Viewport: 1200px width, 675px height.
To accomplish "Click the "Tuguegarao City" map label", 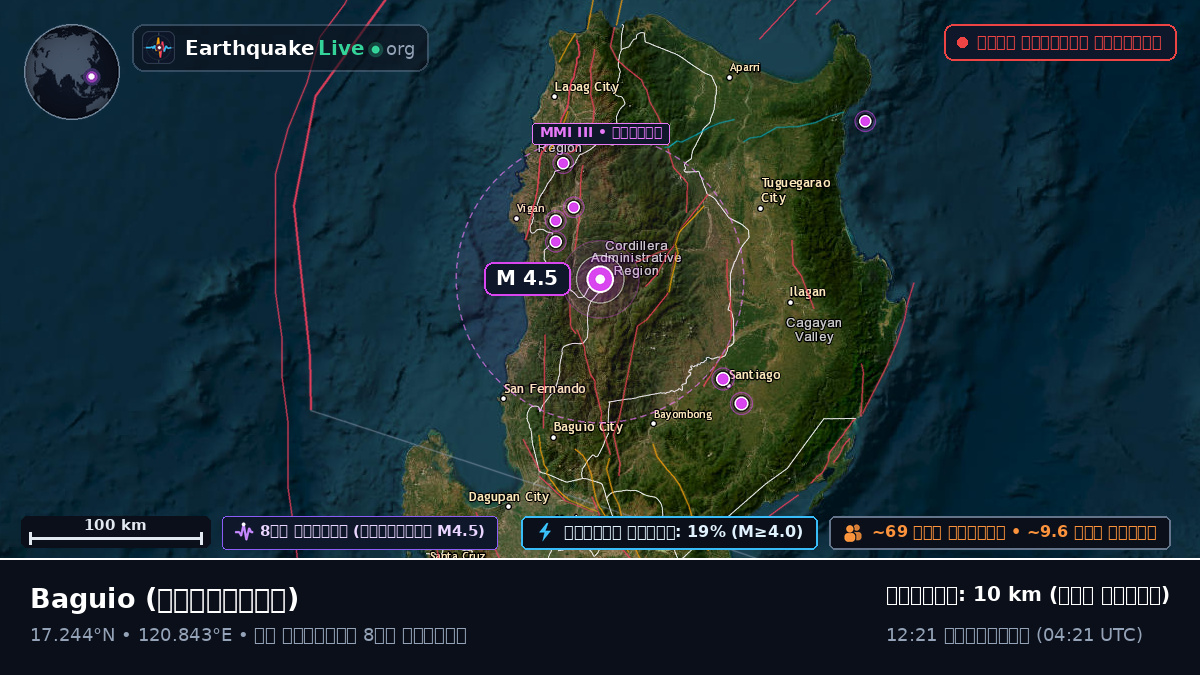I will [x=795, y=190].
